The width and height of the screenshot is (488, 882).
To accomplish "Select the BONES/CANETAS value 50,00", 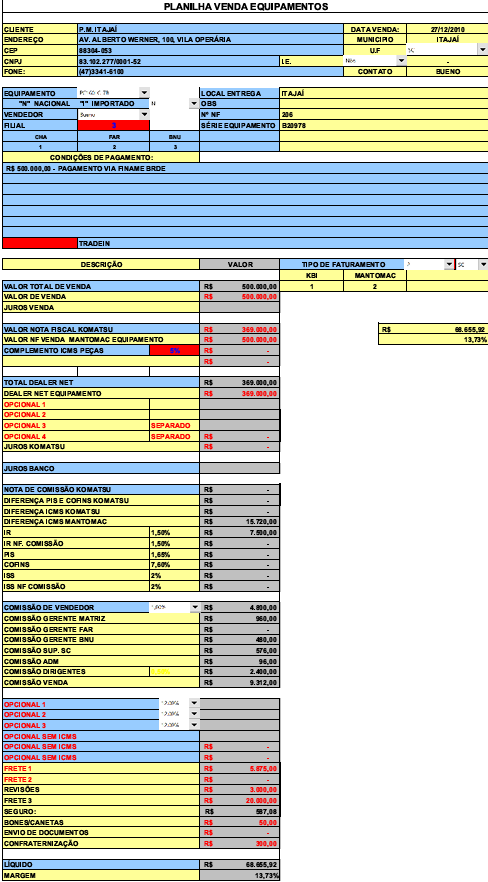I will click(x=240, y=822).
